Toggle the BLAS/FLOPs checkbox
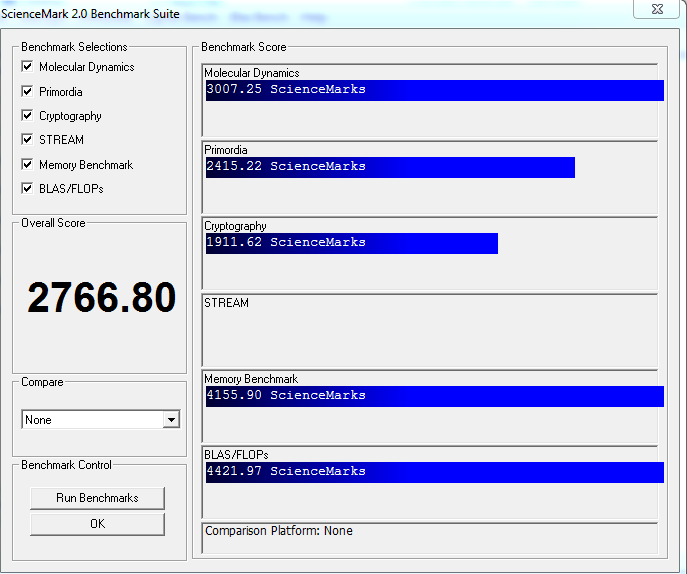This screenshot has width=687, height=574. (27, 188)
